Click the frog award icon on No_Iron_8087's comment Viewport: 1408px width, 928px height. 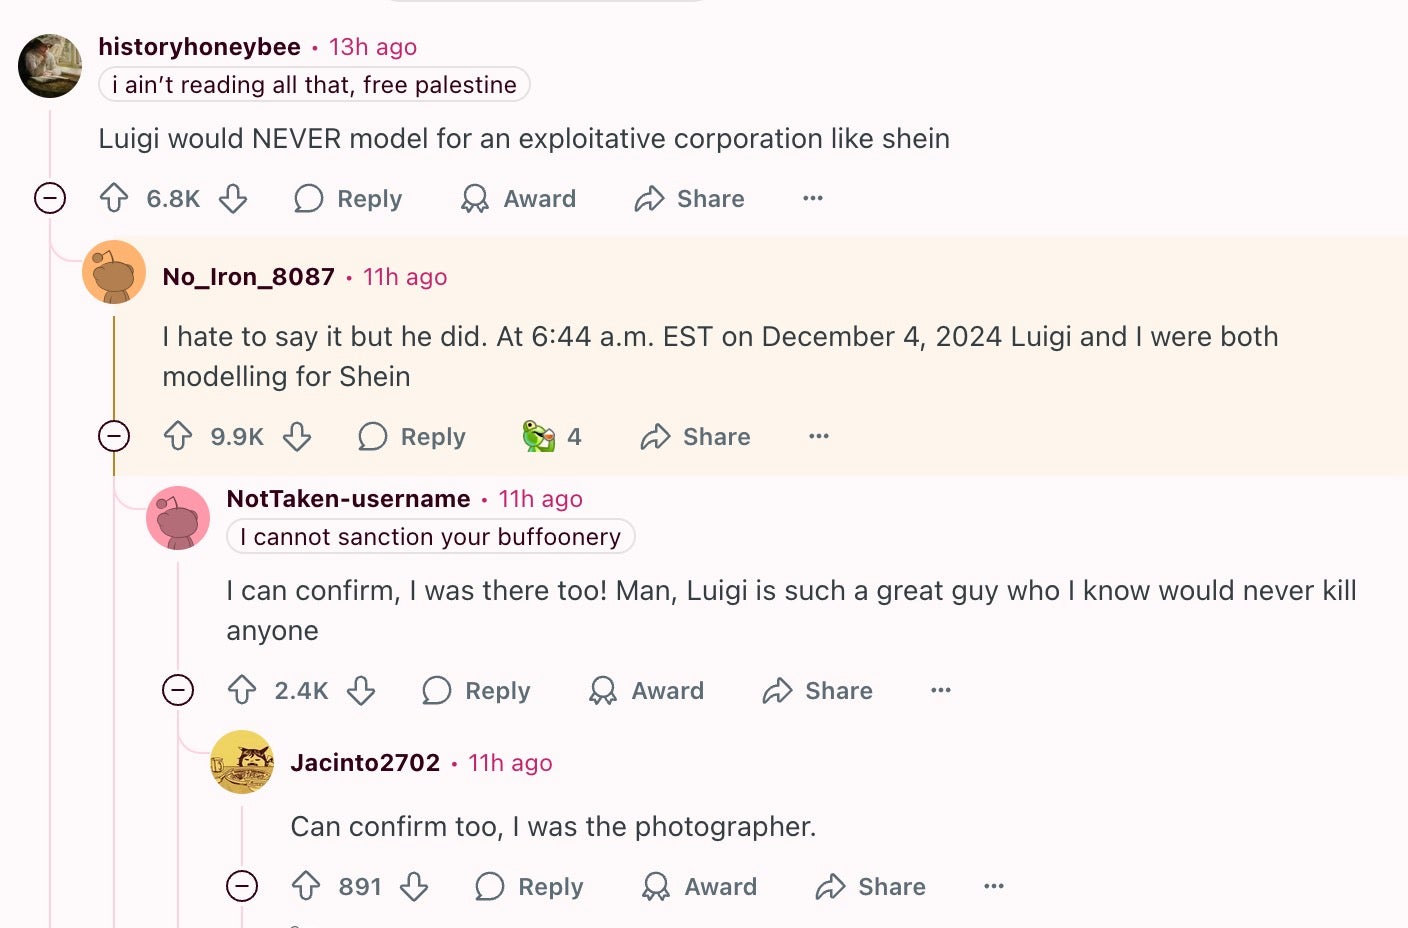coord(538,436)
